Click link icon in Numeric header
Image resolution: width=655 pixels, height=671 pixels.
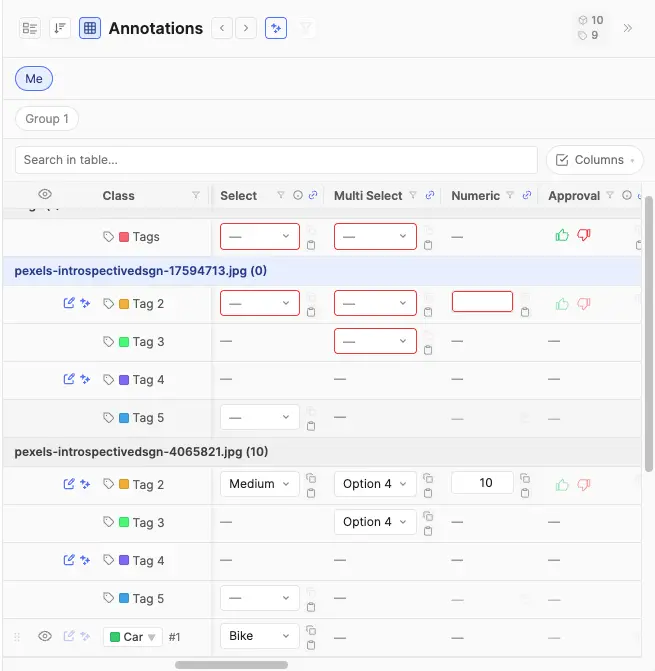pyautogui.click(x=527, y=195)
